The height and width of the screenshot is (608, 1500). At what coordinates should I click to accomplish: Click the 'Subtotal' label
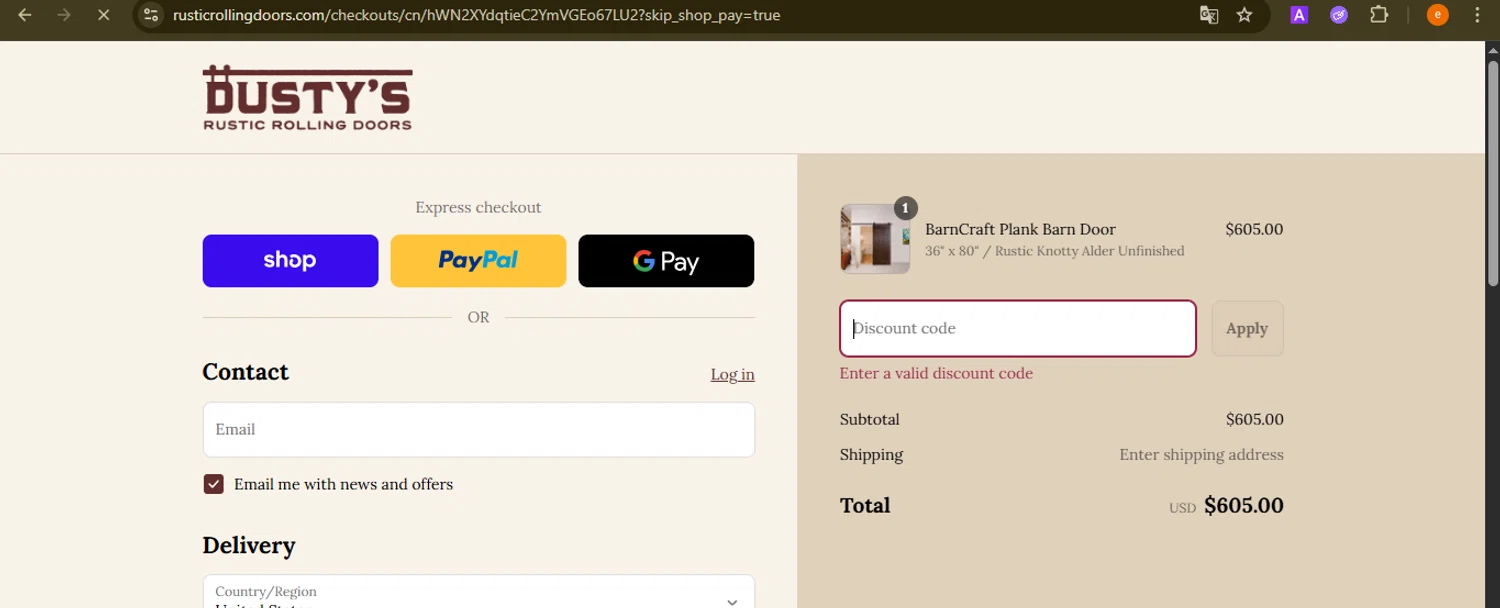click(869, 419)
